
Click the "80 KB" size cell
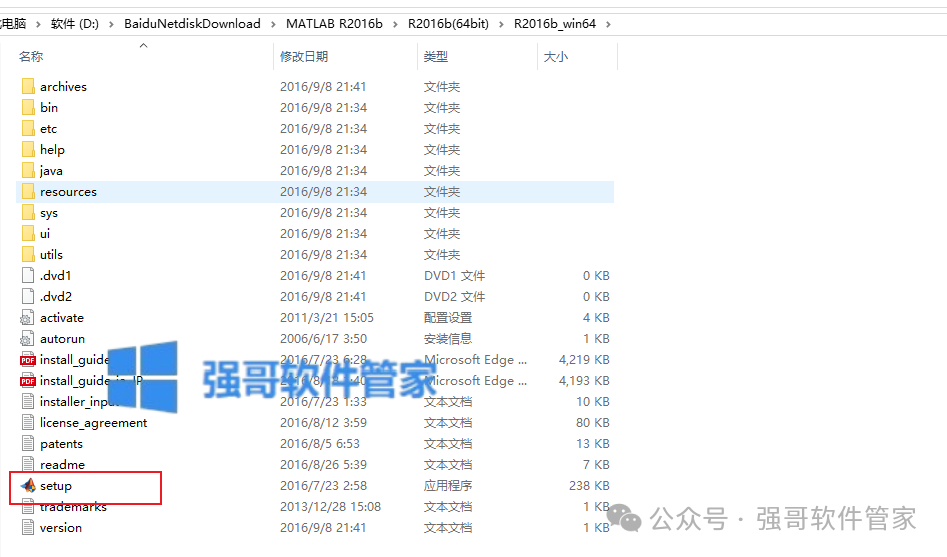(592, 422)
